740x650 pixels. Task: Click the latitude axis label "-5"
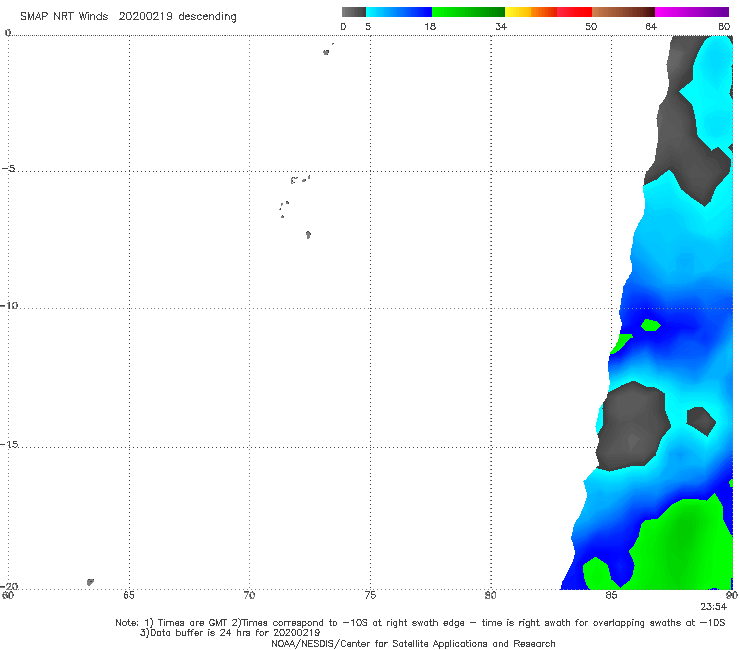pos(9,169)
